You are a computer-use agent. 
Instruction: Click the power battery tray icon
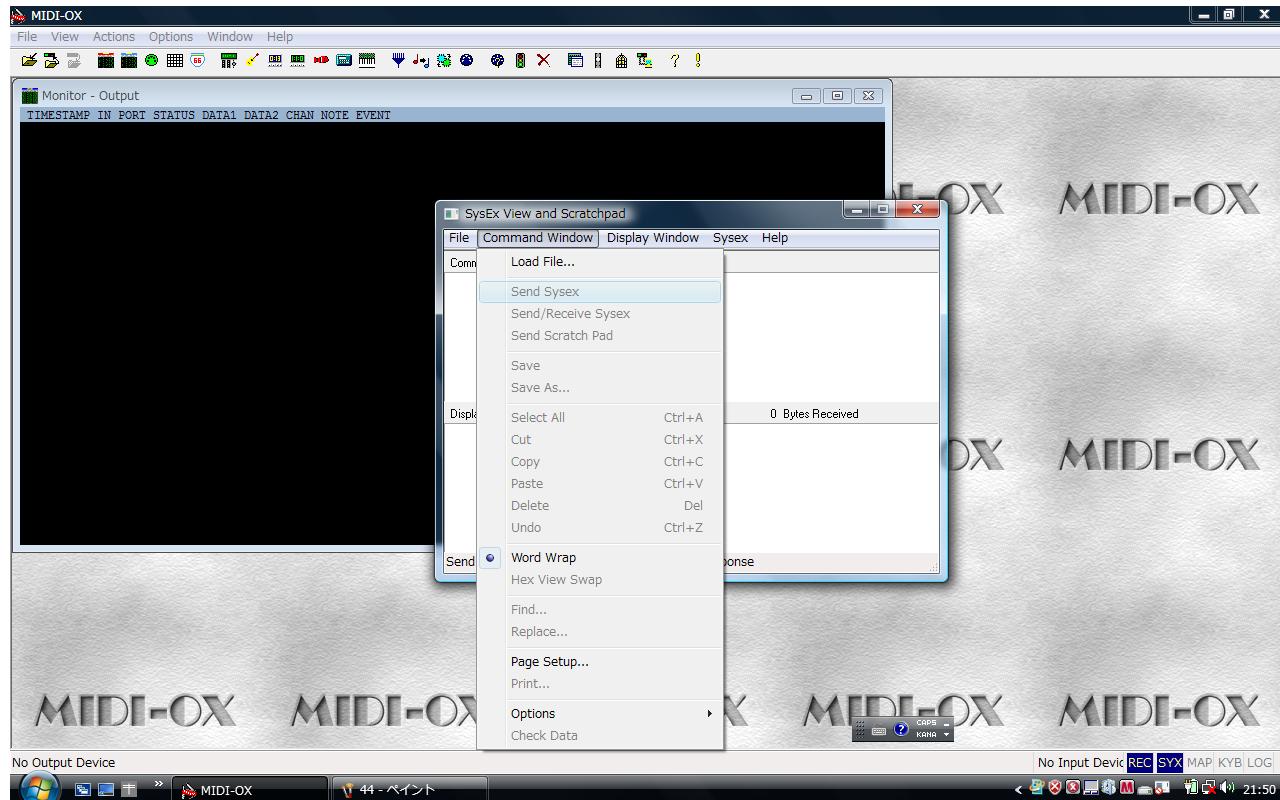tap(1192, 789)
